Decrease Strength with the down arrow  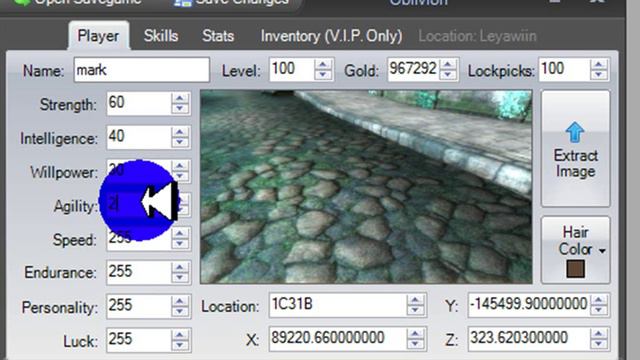point(180,109)
